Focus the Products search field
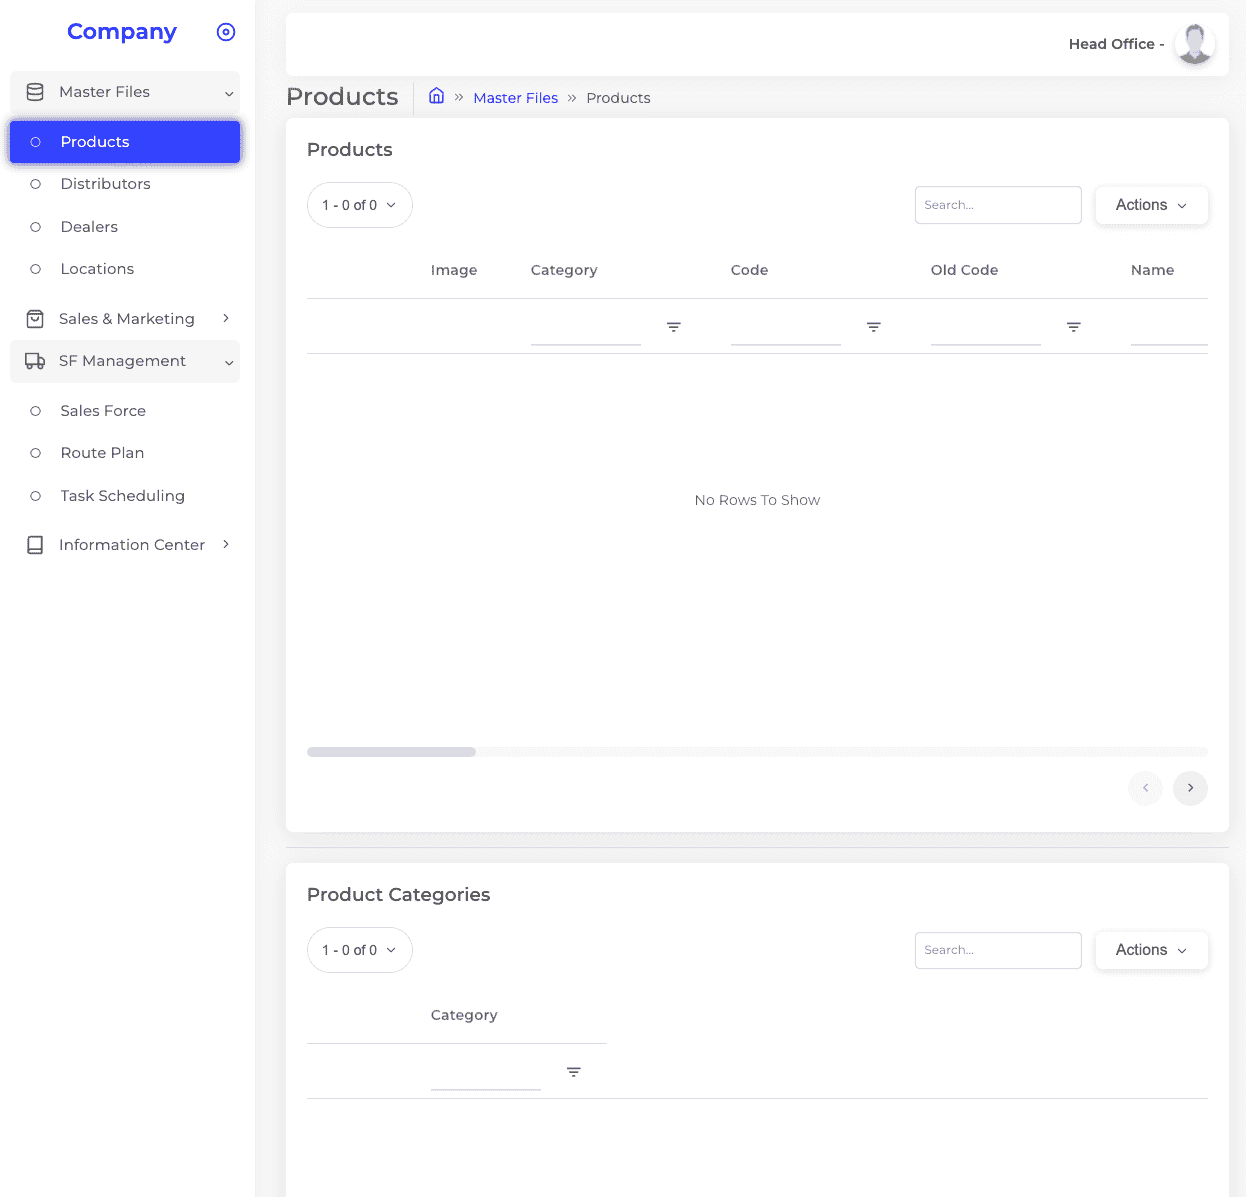The image size is (1246, 1197). tap(997, 205)
